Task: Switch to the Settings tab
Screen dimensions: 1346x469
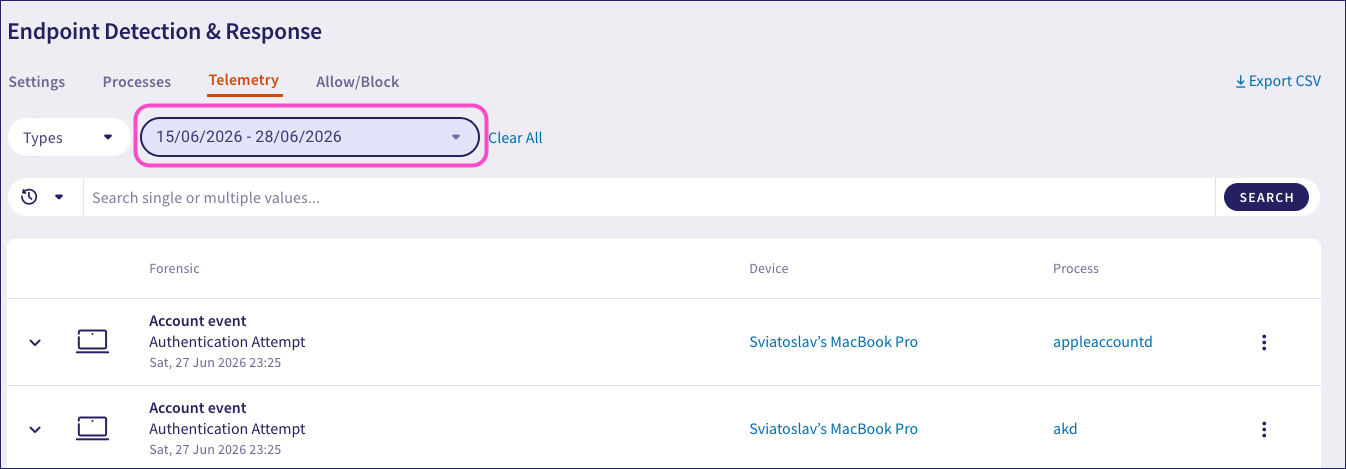Action: pyautogui.click(x=37, y=82)
